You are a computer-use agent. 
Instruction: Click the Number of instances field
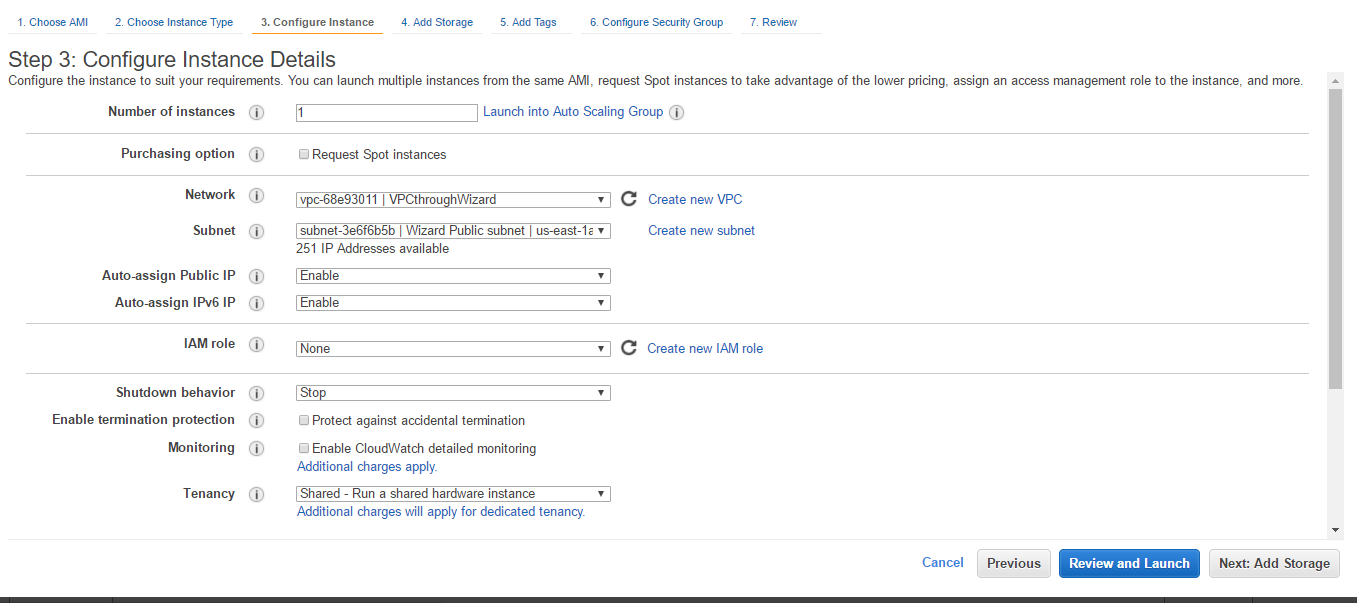[387, 113]
